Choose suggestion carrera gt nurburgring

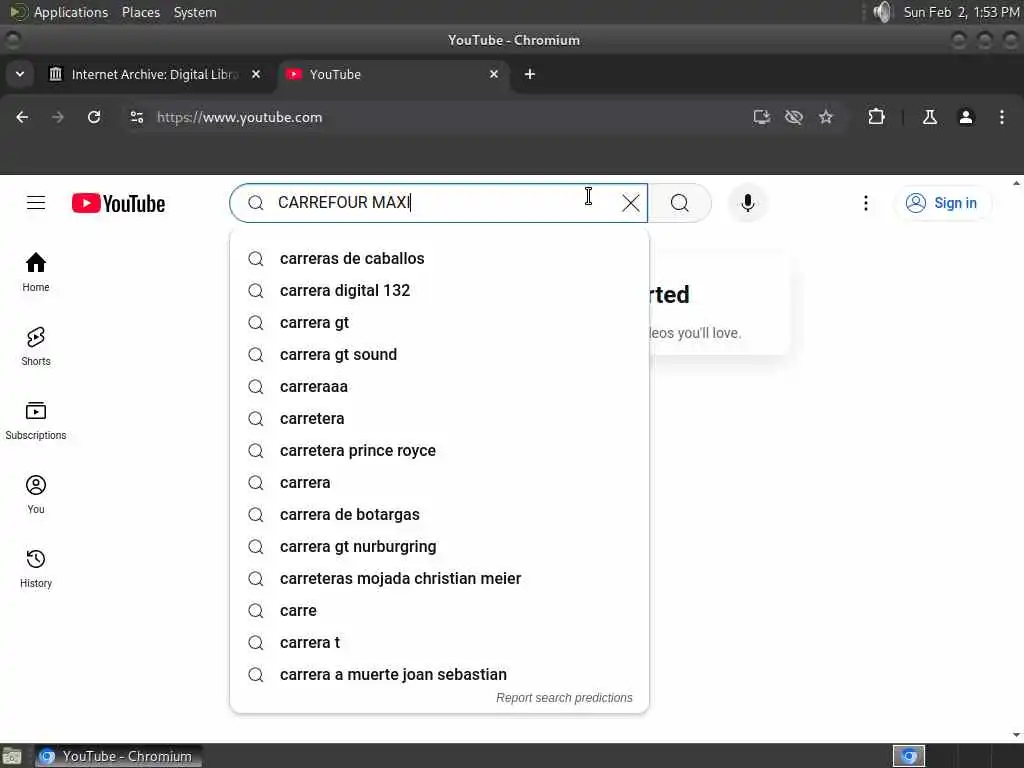coord(440,547)
